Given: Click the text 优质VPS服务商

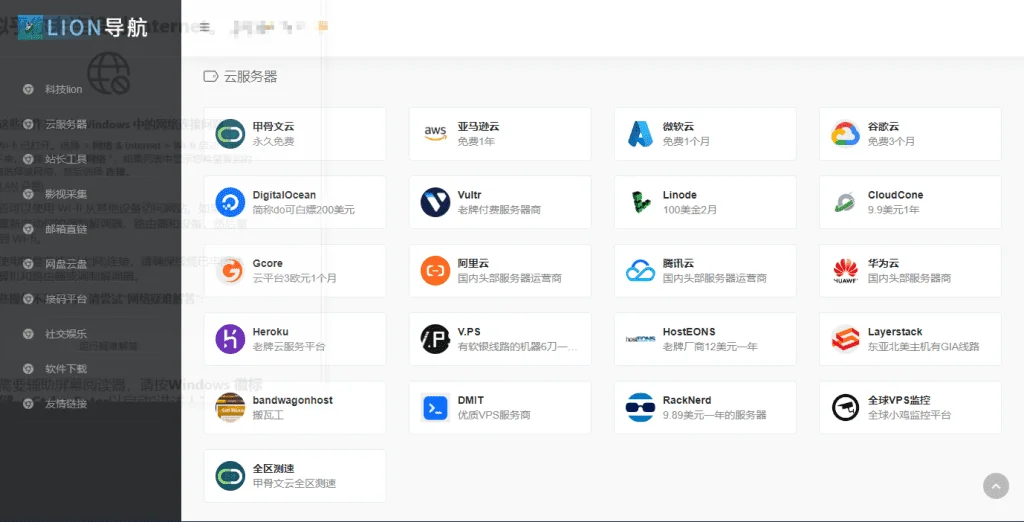Looking at the screenshot, I should [x=494, y=415].
